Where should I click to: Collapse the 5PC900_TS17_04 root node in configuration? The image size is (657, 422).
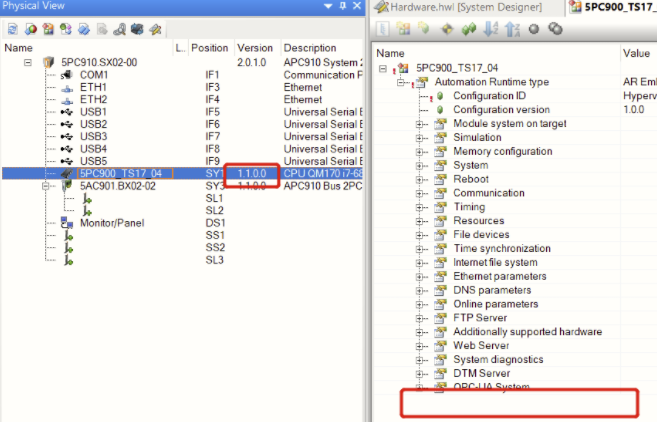(383, 68)
